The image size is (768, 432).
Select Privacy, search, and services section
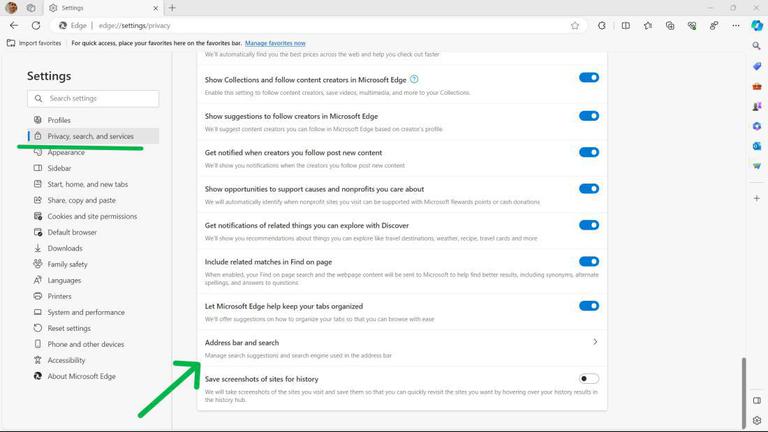tap(93, 136)
